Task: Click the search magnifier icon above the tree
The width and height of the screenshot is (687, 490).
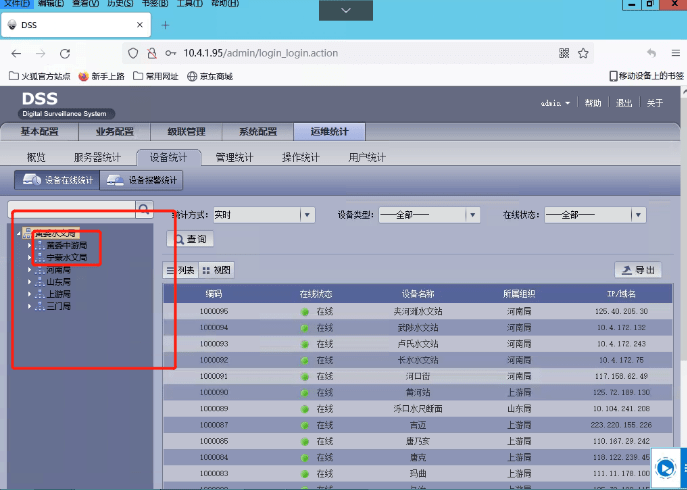Action: click(144, 210)
